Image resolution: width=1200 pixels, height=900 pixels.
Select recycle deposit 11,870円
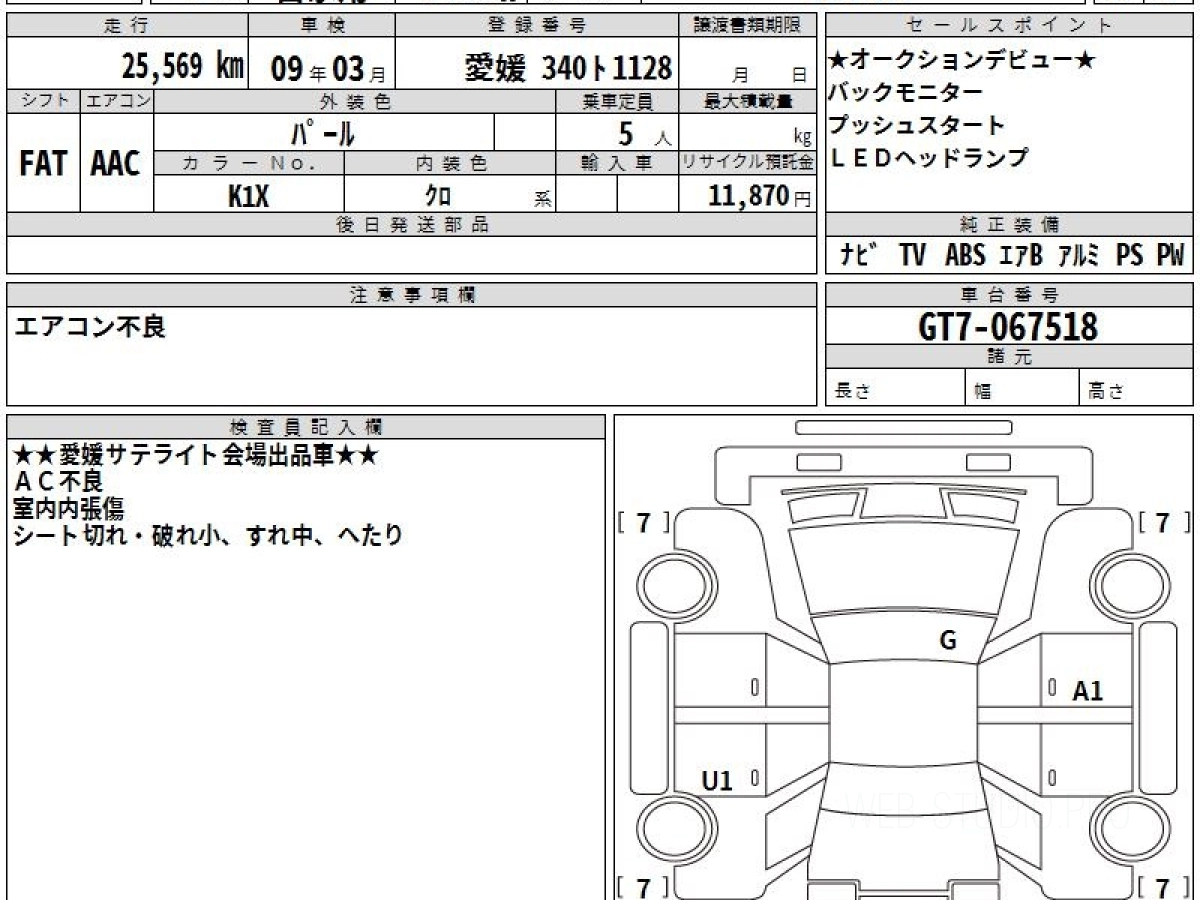pos(760,196)
